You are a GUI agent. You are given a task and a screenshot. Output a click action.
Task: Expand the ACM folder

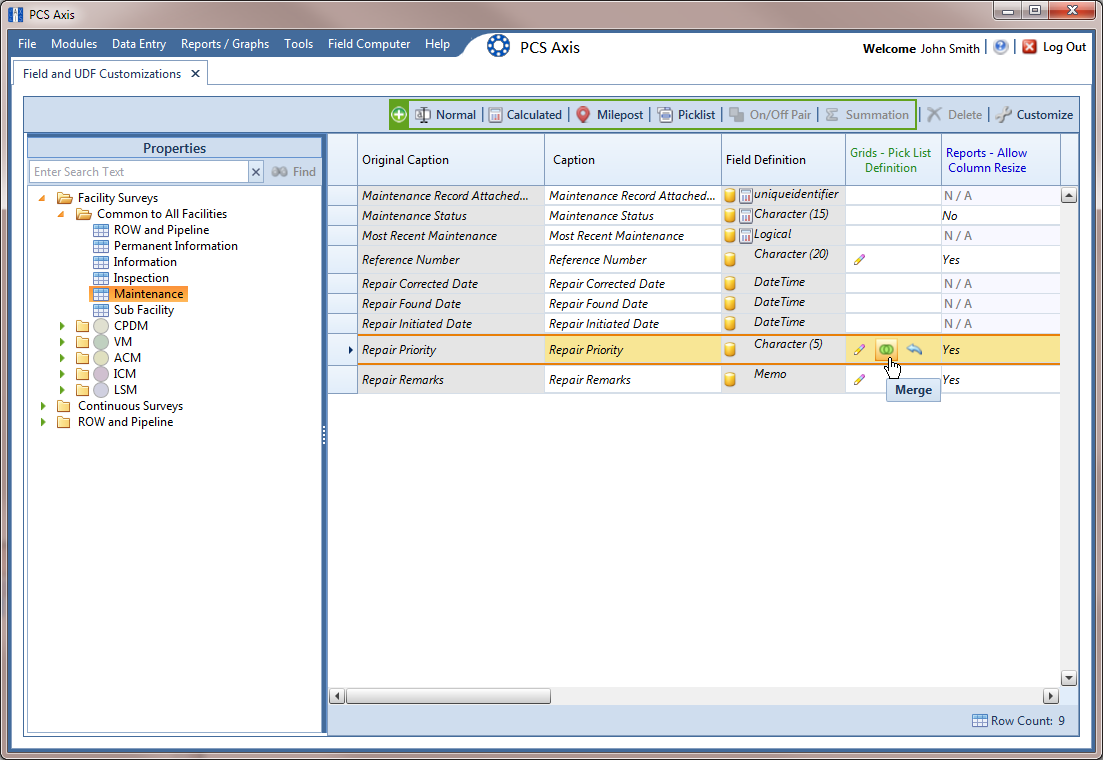[x=62, y=358]
